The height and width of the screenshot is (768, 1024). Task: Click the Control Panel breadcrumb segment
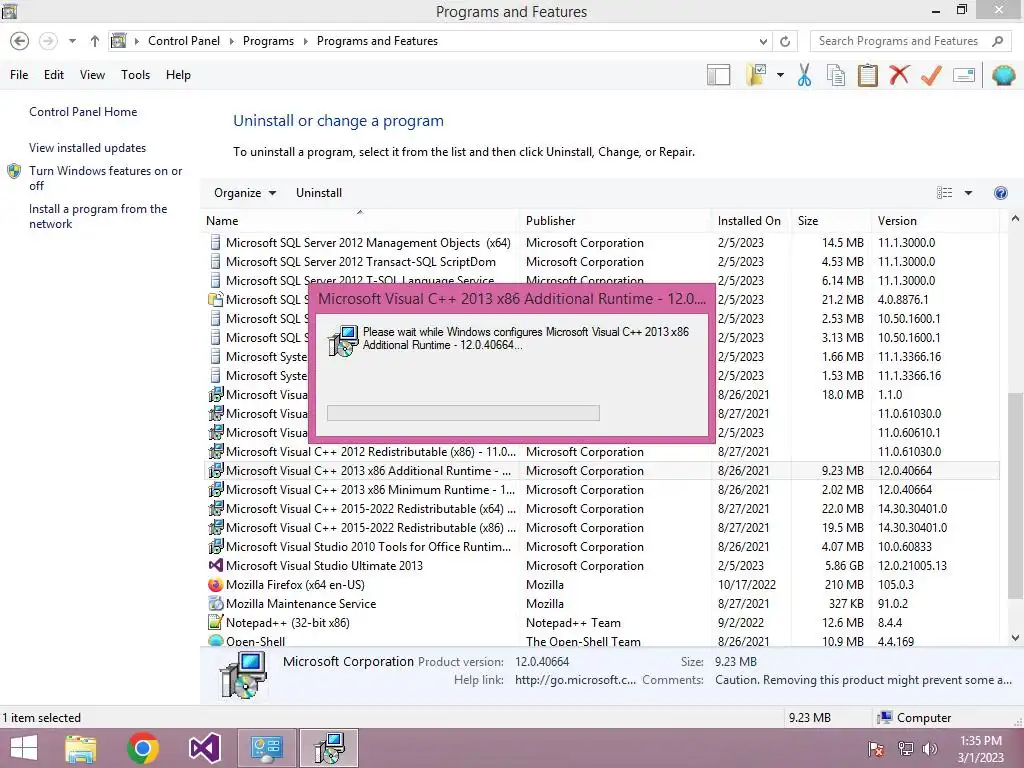184,41
